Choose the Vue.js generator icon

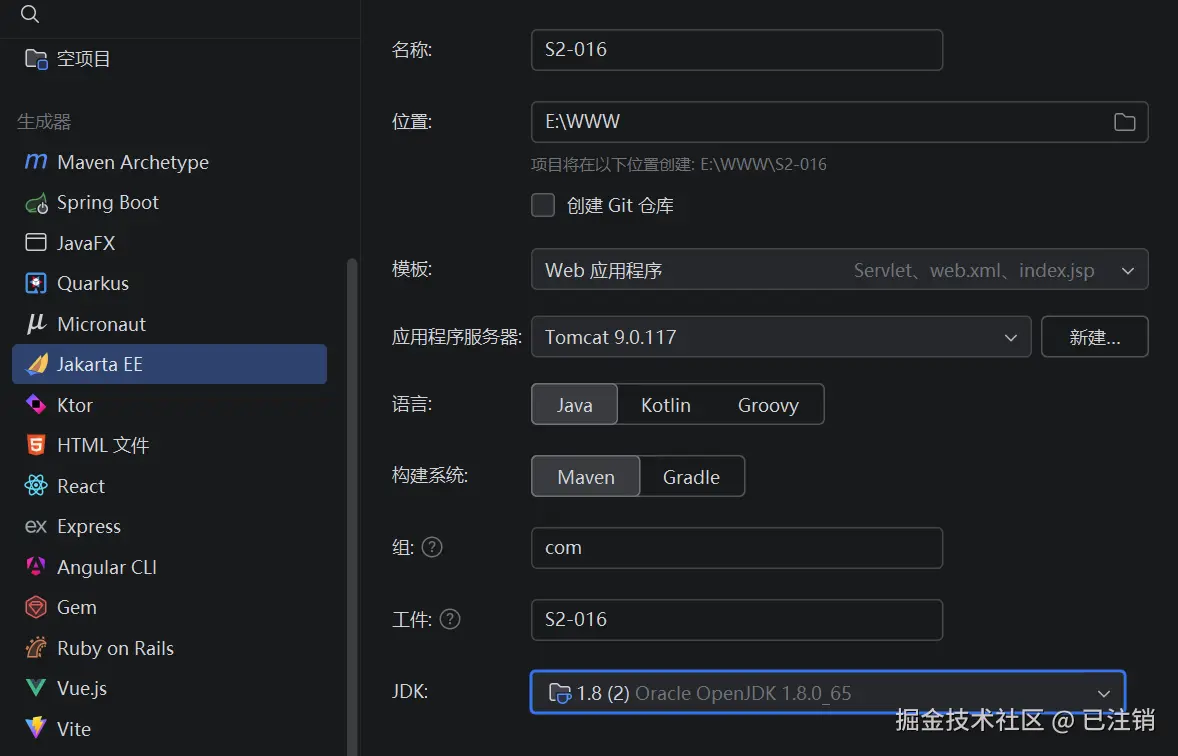[x=36, y=688]
